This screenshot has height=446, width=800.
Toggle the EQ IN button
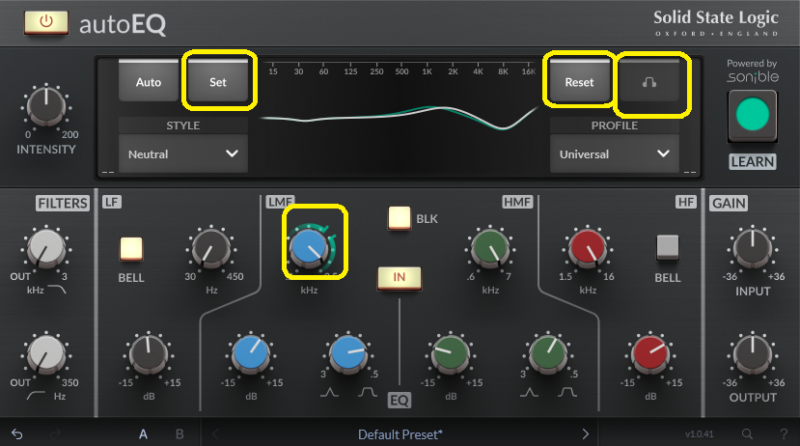(x=398, y=276)
